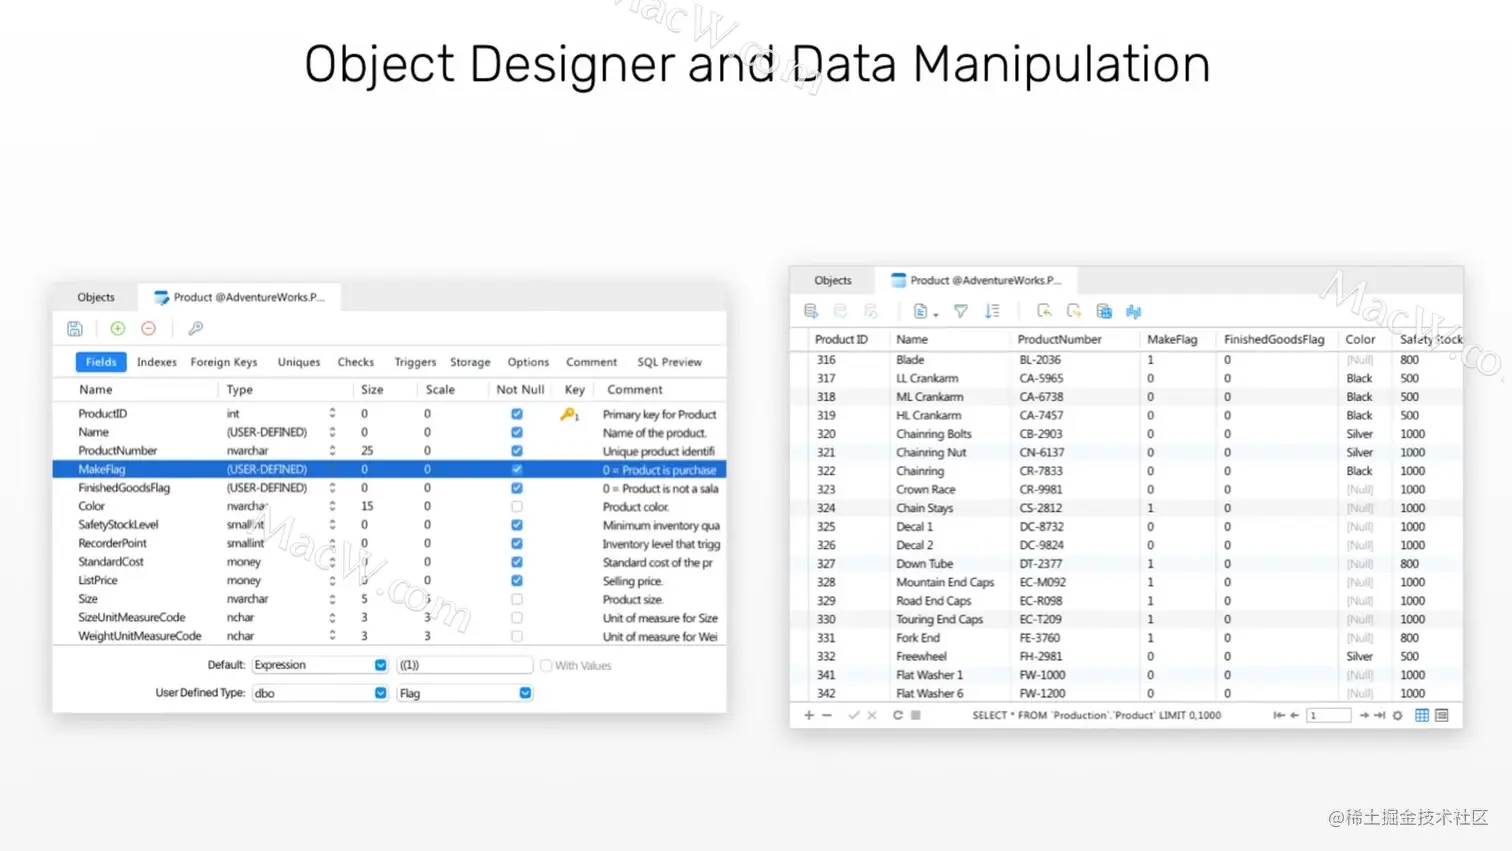1512x851 pixels.
Task: Uncheck Not Null for the ProductID field
Action: coord(517,414)
